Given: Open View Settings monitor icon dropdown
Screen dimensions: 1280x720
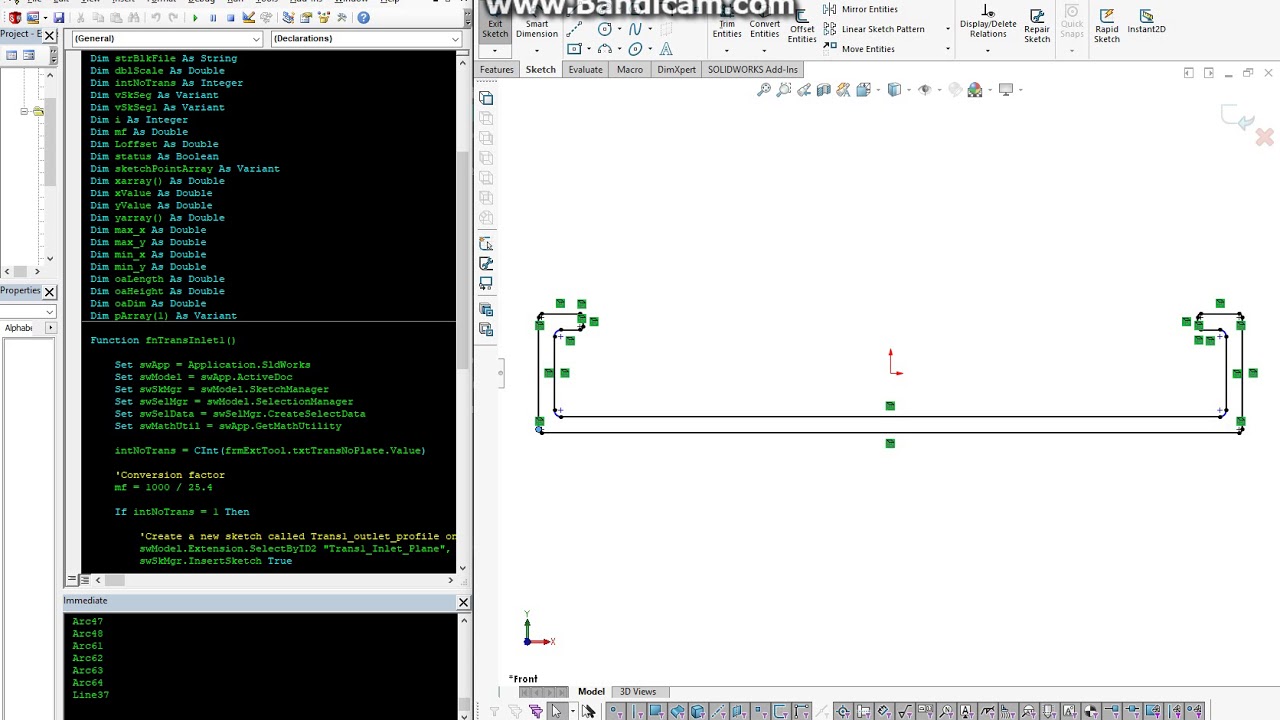Looking at the screenshot, I should [1006, 90].
